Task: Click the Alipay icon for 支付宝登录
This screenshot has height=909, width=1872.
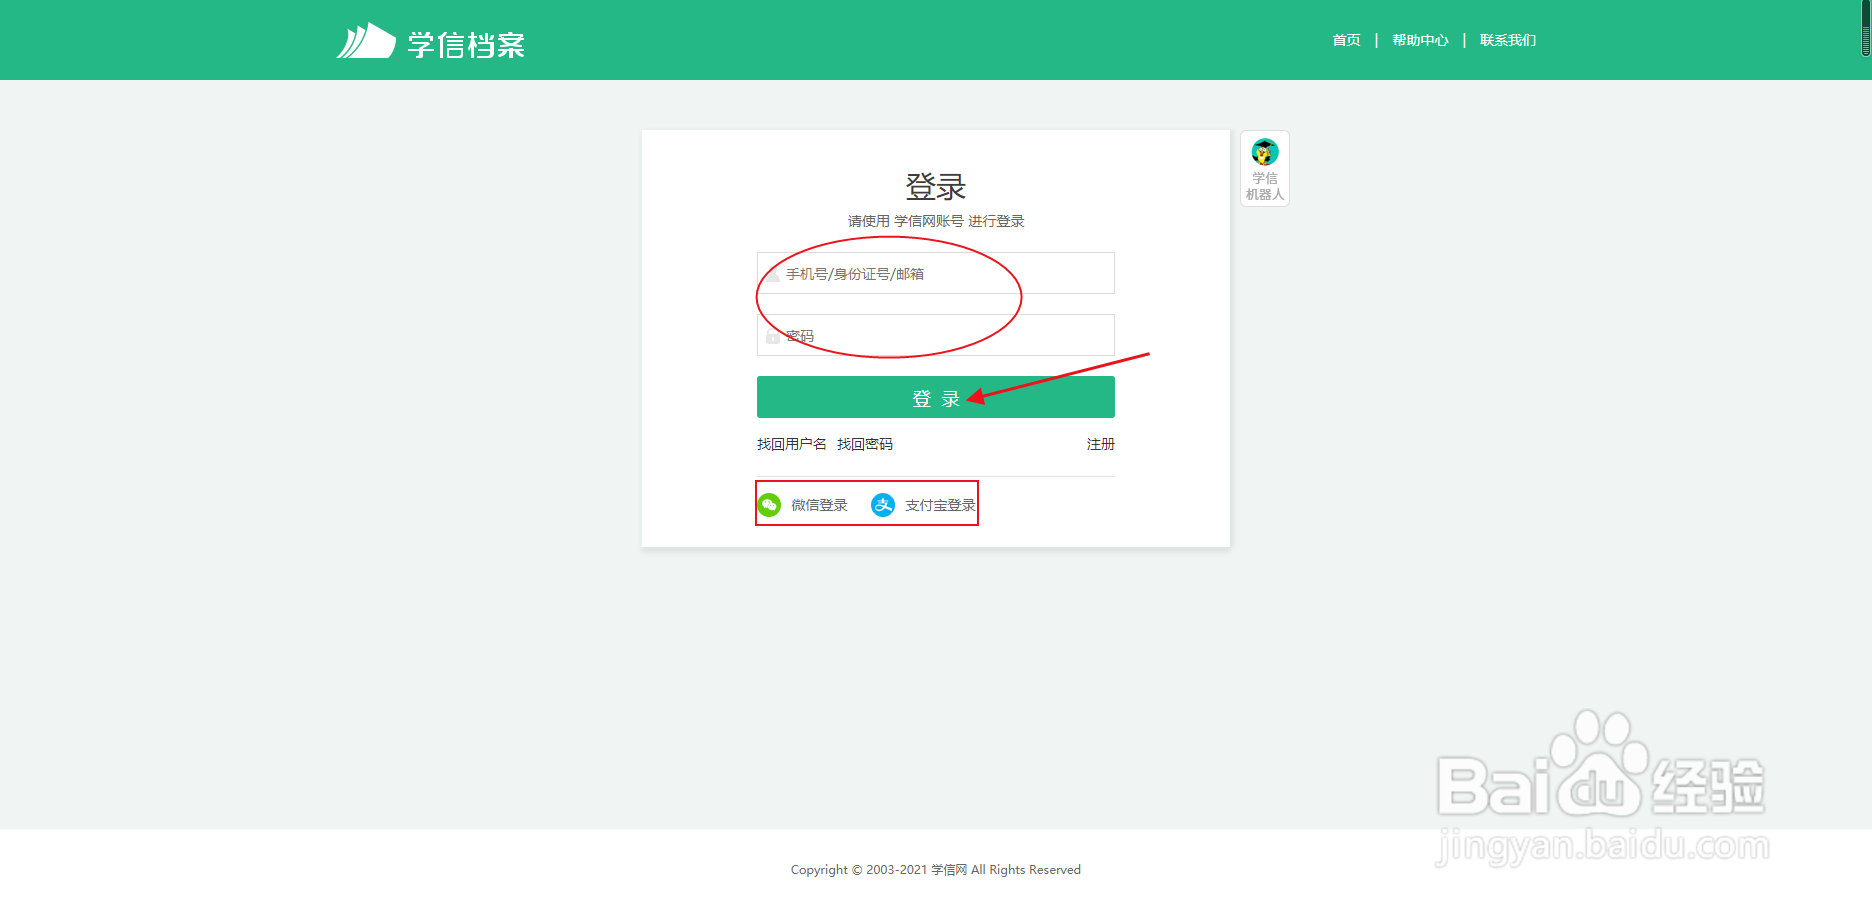Action: click(x=883, y=505)
